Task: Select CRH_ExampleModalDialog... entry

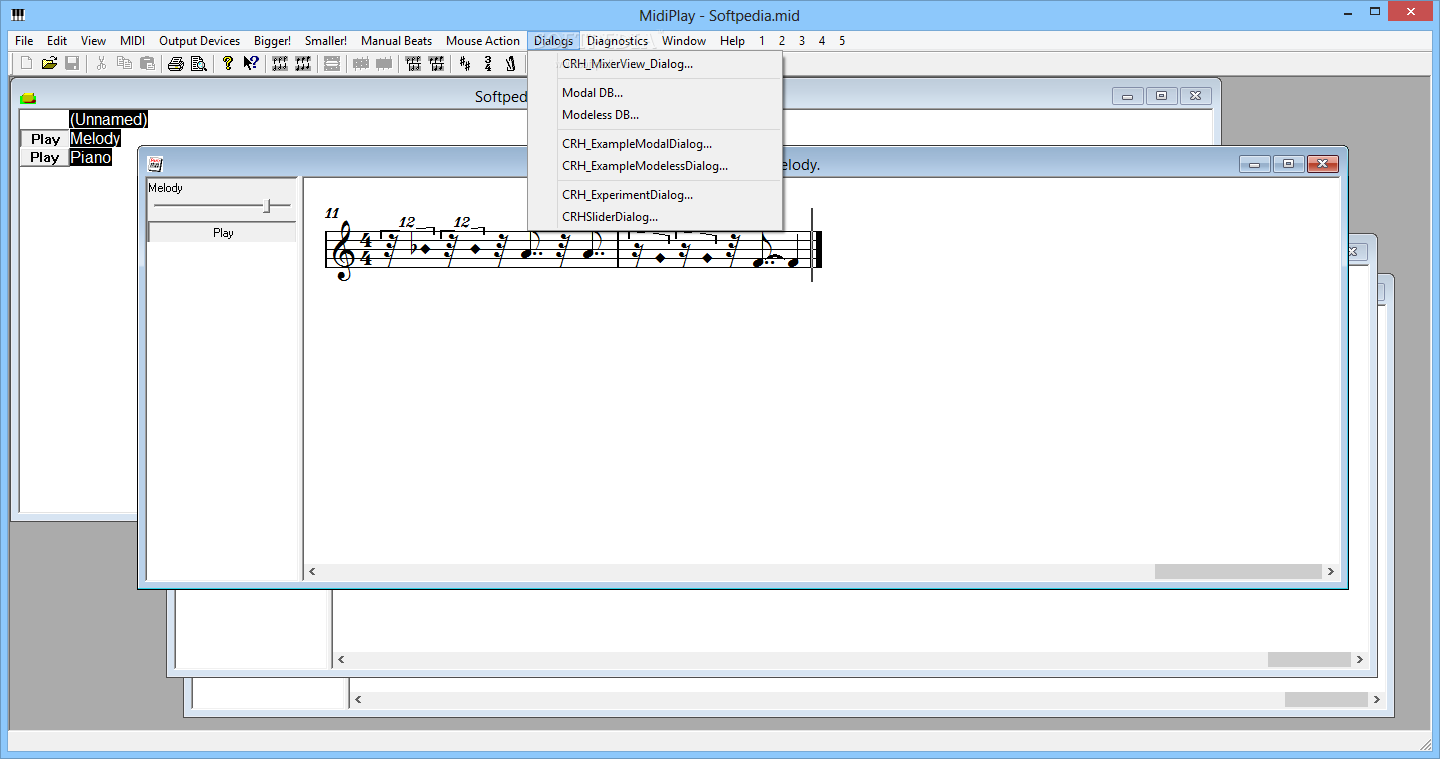Action: [x=655, y=144]
